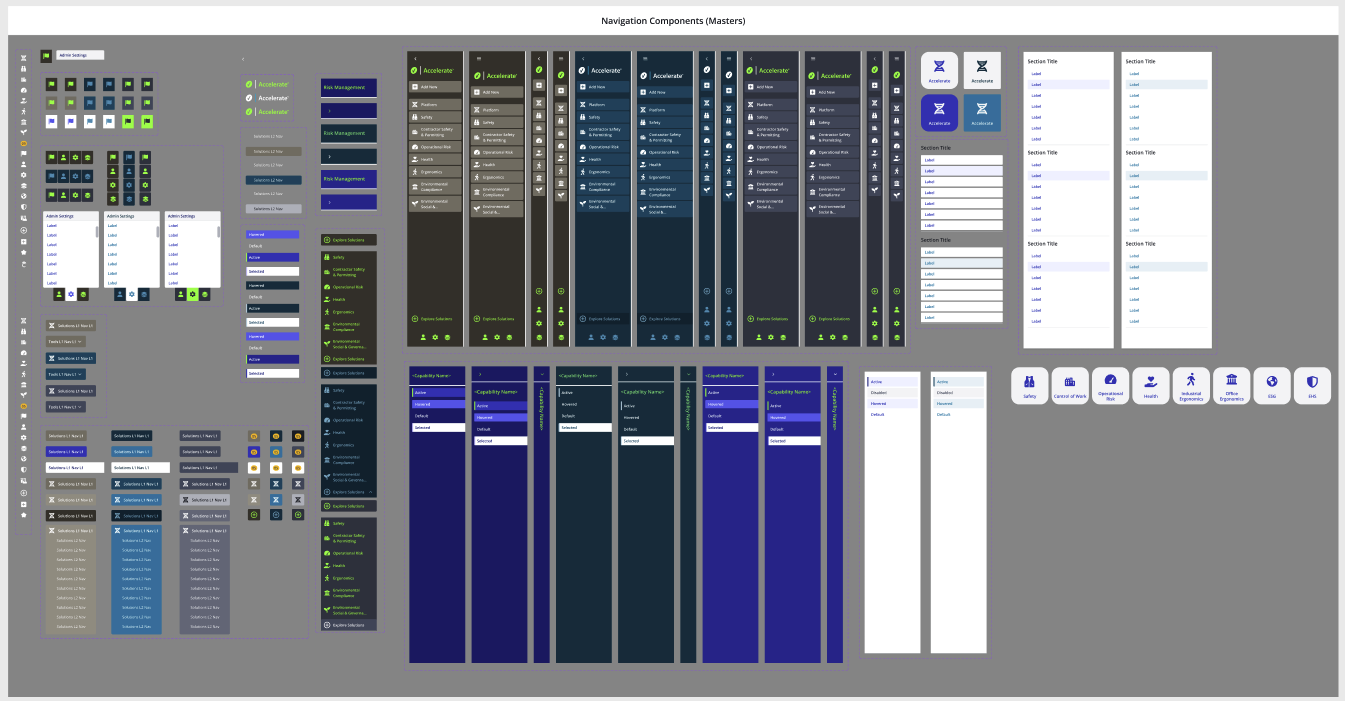
Task: Click the person icon at leftmost brown sidebar bottom
Action: click(423, 337)
